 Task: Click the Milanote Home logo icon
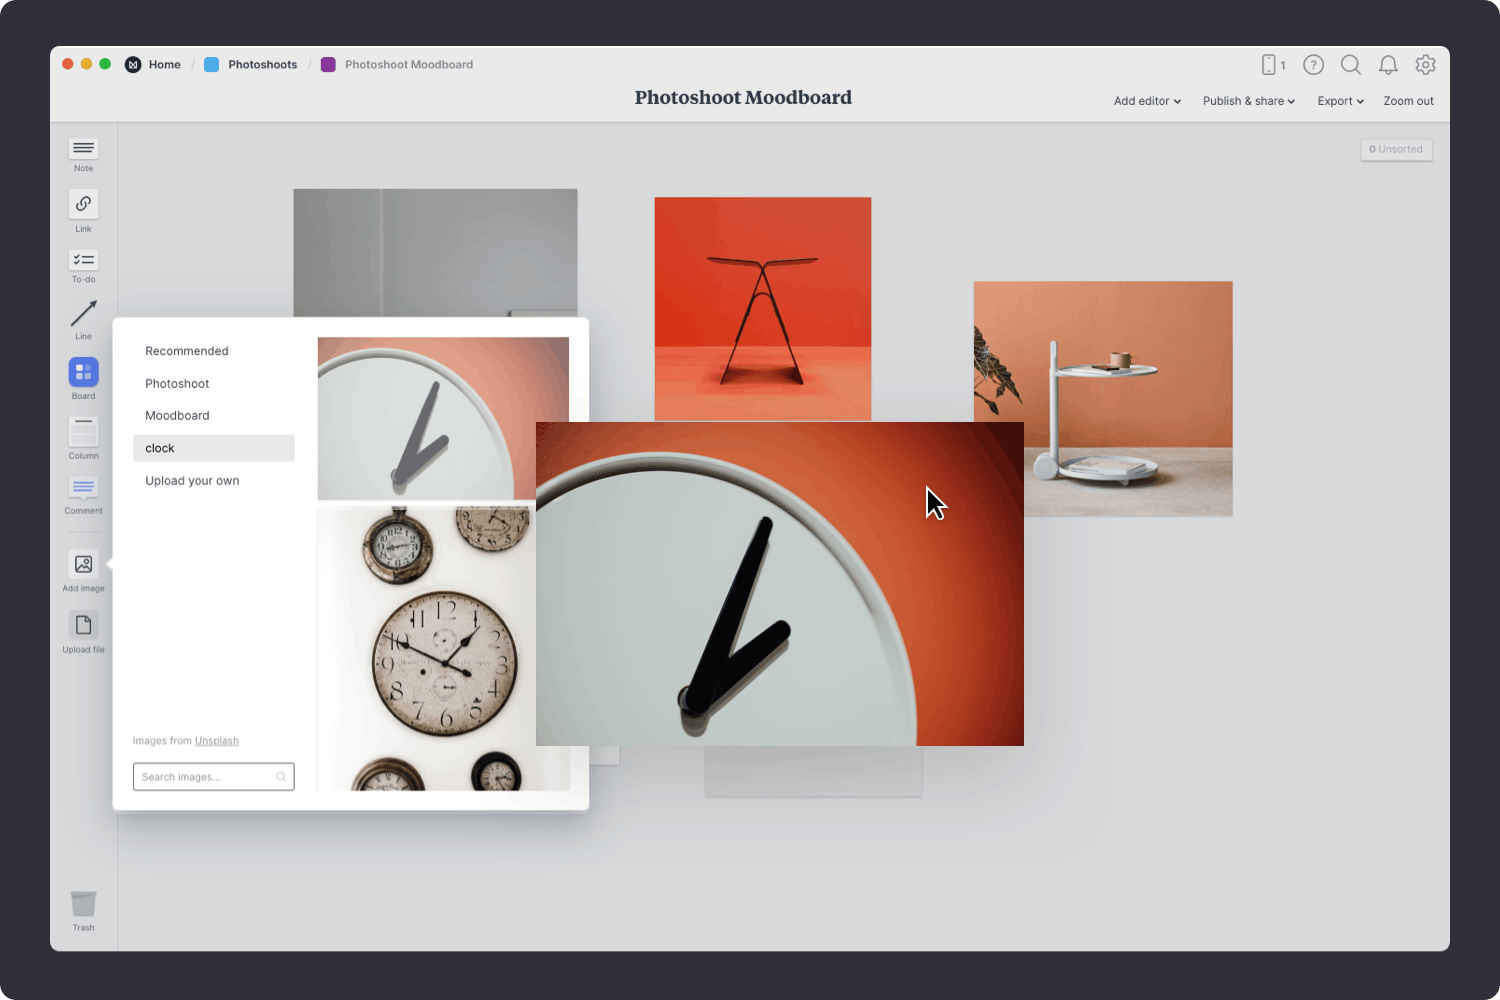(x=133, y=65)
